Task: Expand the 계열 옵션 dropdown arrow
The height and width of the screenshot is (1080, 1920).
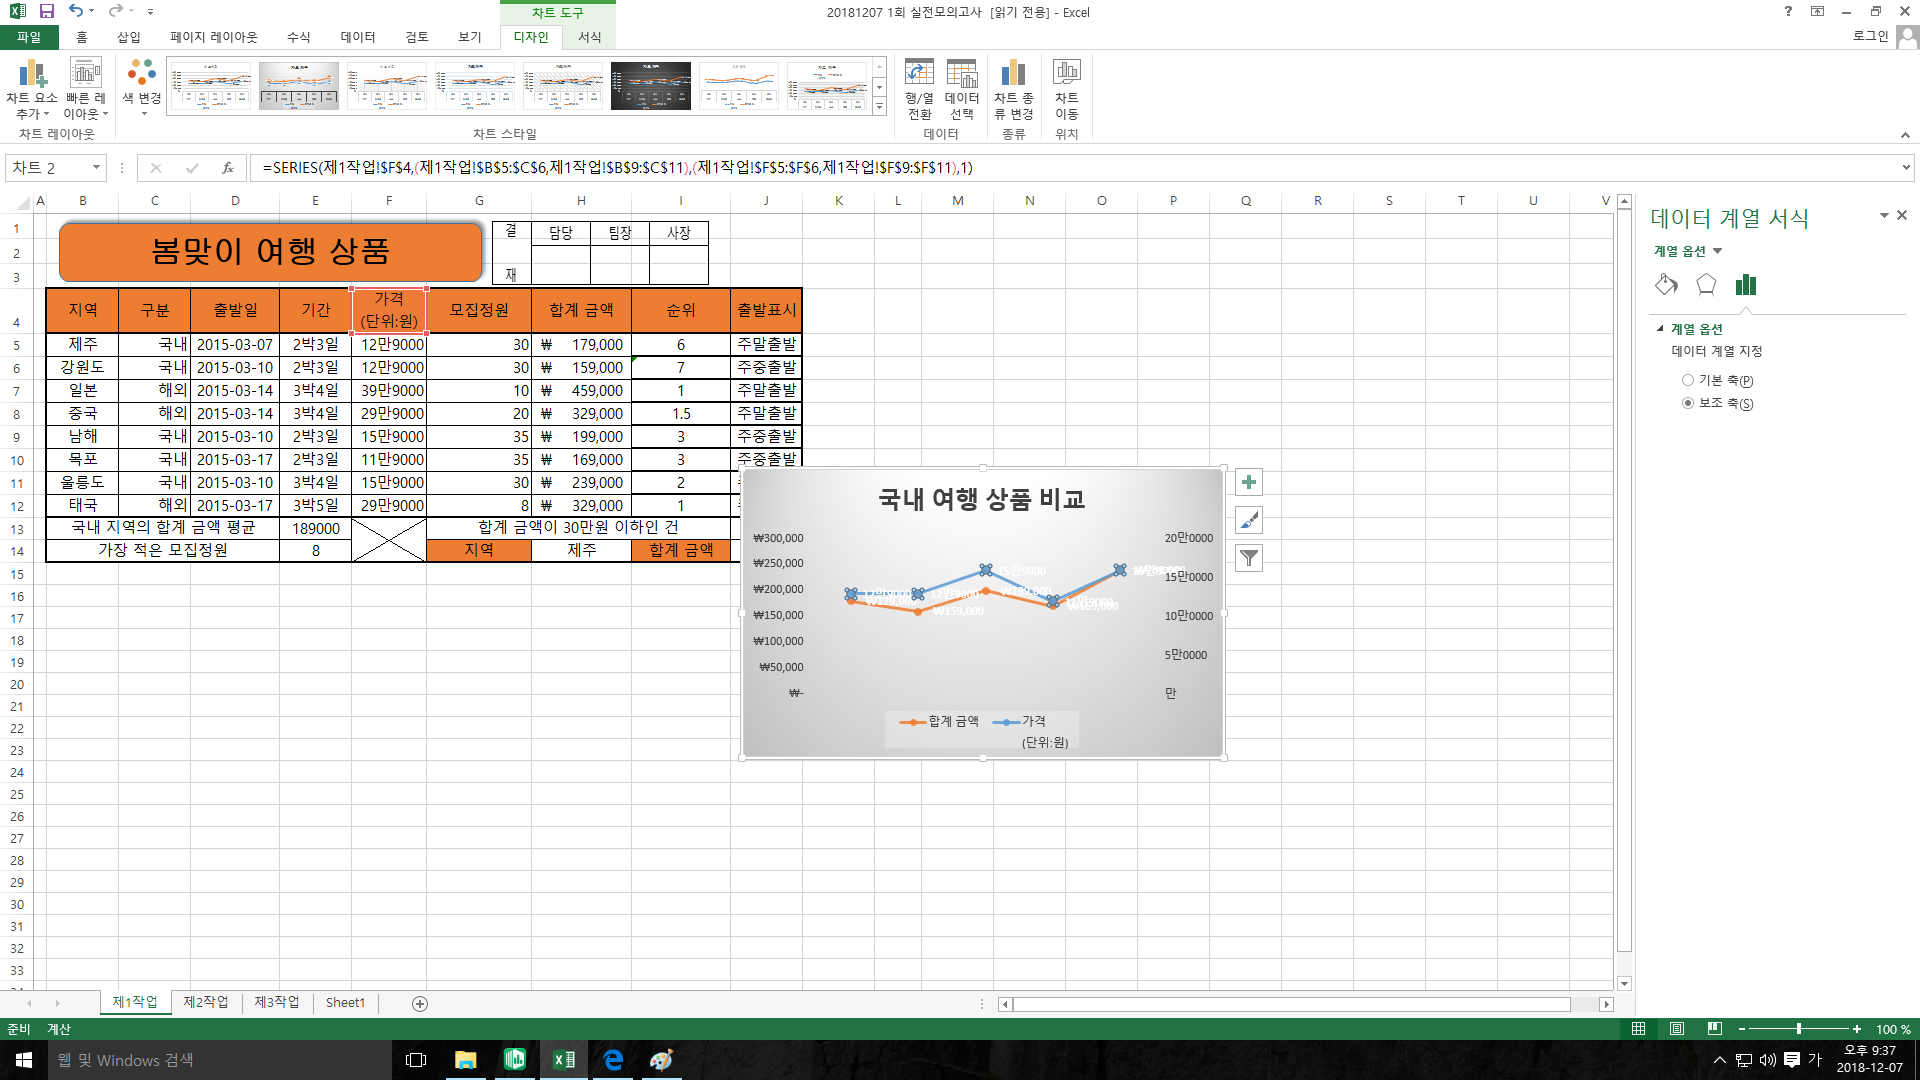Action: [1718, 251]
